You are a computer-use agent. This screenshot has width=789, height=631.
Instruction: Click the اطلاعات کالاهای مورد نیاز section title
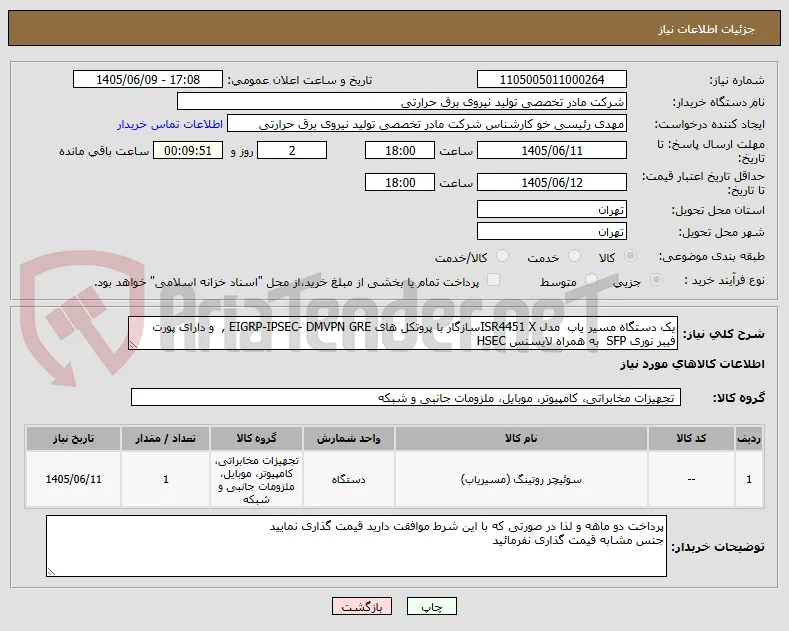coord(692,364)
